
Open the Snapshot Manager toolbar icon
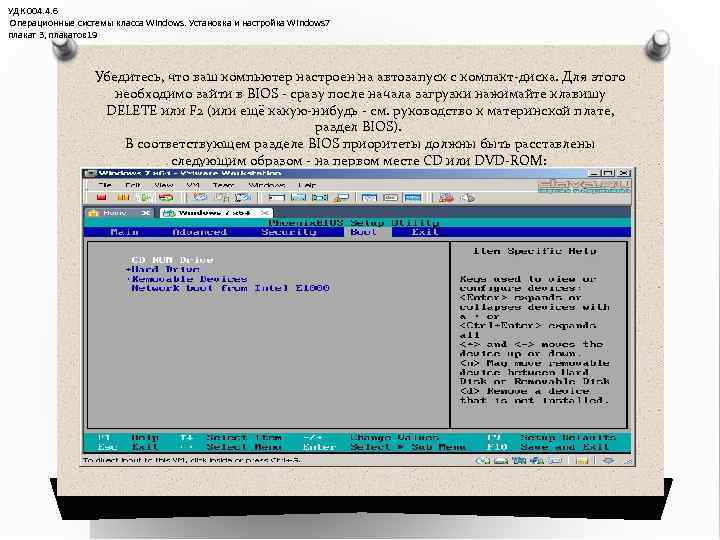click(x=243, y=197)
